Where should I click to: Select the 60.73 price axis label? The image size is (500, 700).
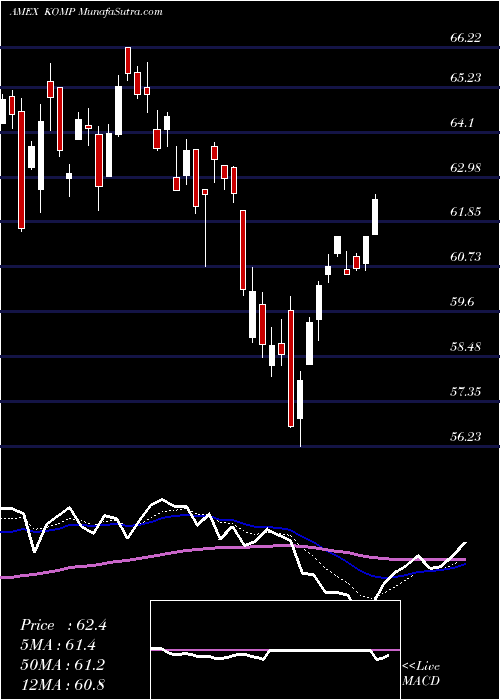[x=466, y=257]
